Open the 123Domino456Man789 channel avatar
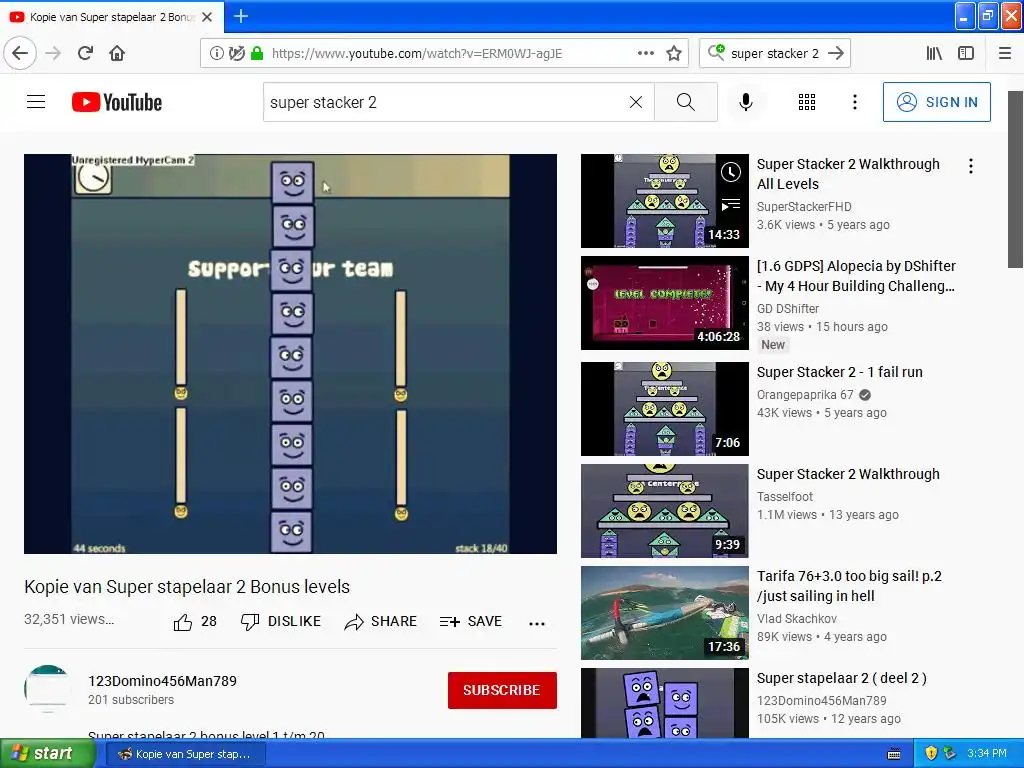This screenshot has width=1024, height=768. pyautogui.click(x=47, y=688)
